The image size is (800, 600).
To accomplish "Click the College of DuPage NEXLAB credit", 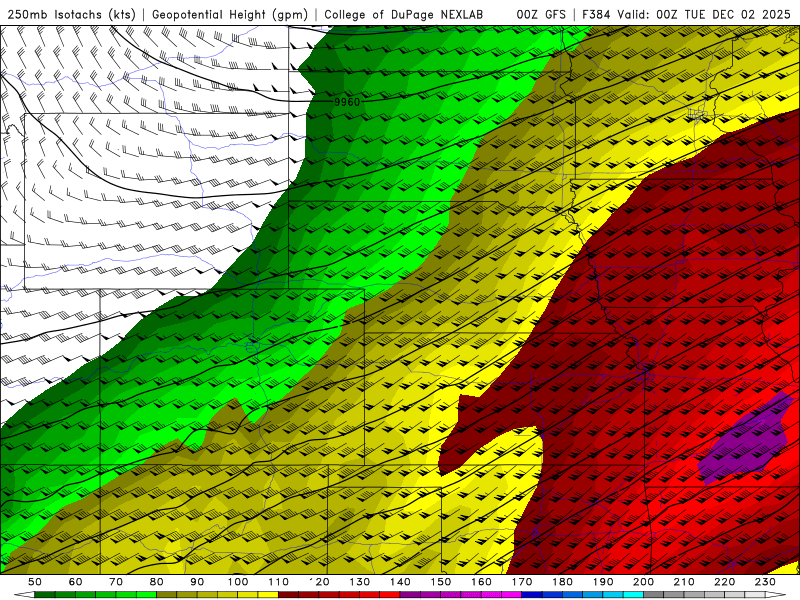I will (404, 15).
